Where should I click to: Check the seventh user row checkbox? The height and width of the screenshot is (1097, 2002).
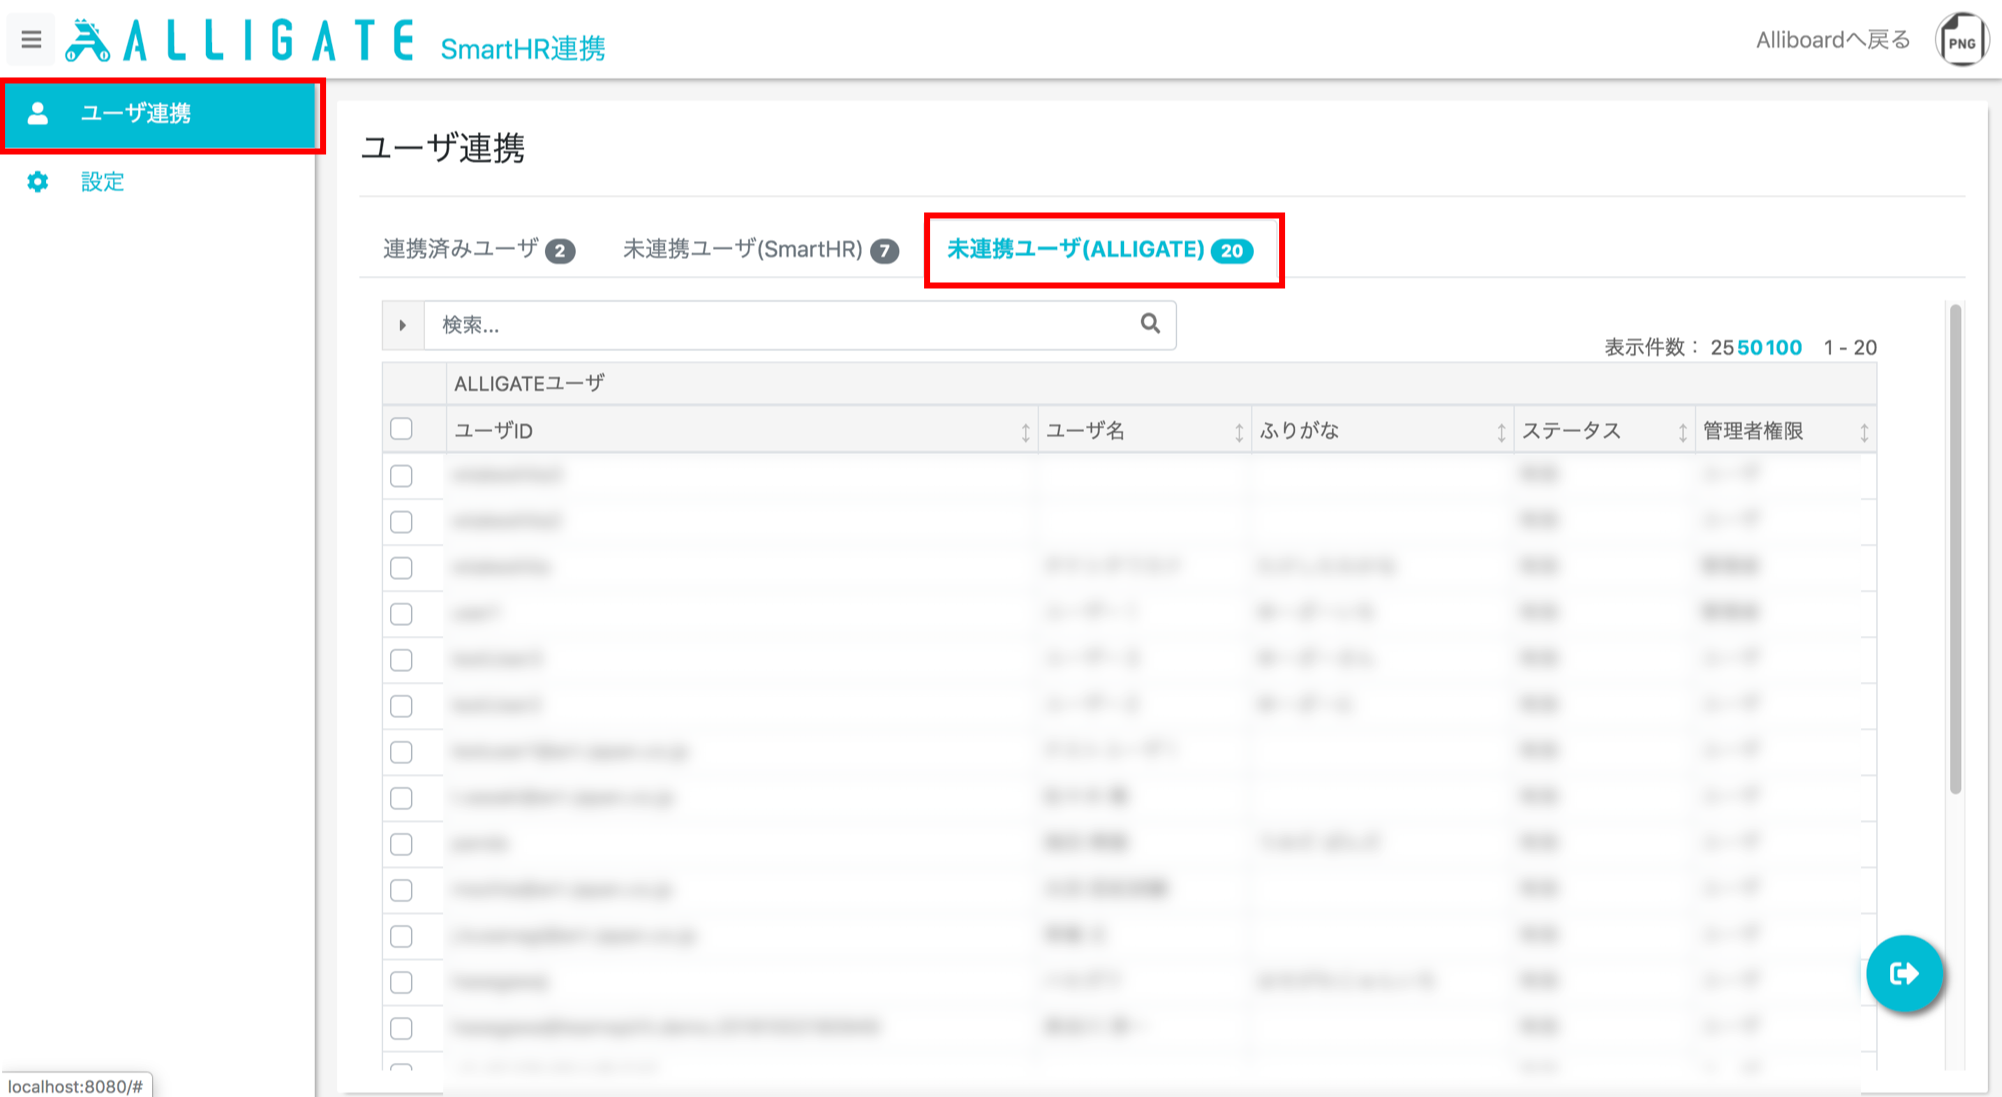(401, 752)
